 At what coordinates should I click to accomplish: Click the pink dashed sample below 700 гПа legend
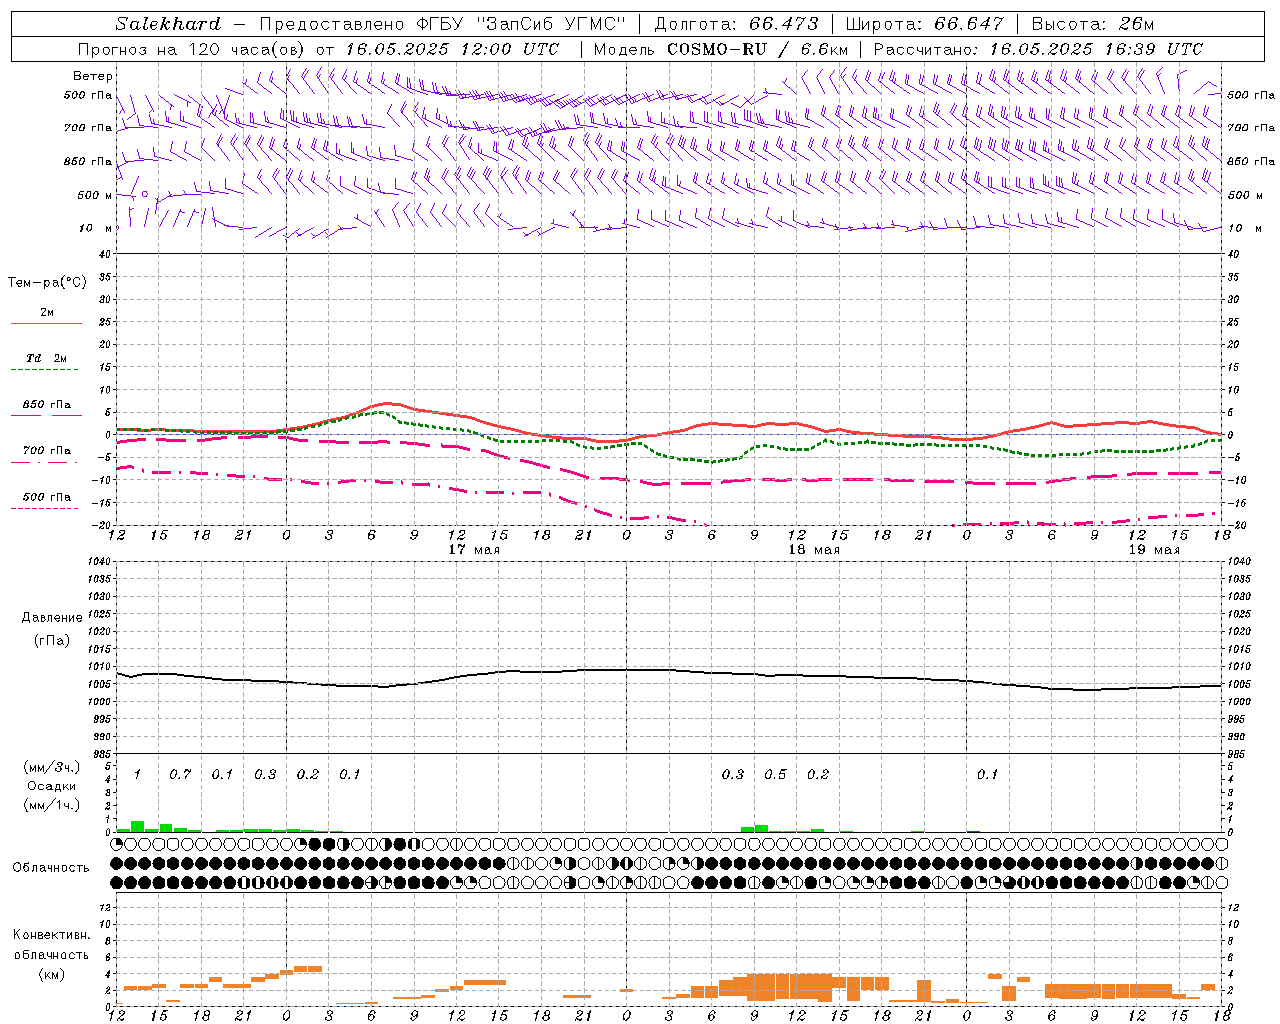[44, 463]
